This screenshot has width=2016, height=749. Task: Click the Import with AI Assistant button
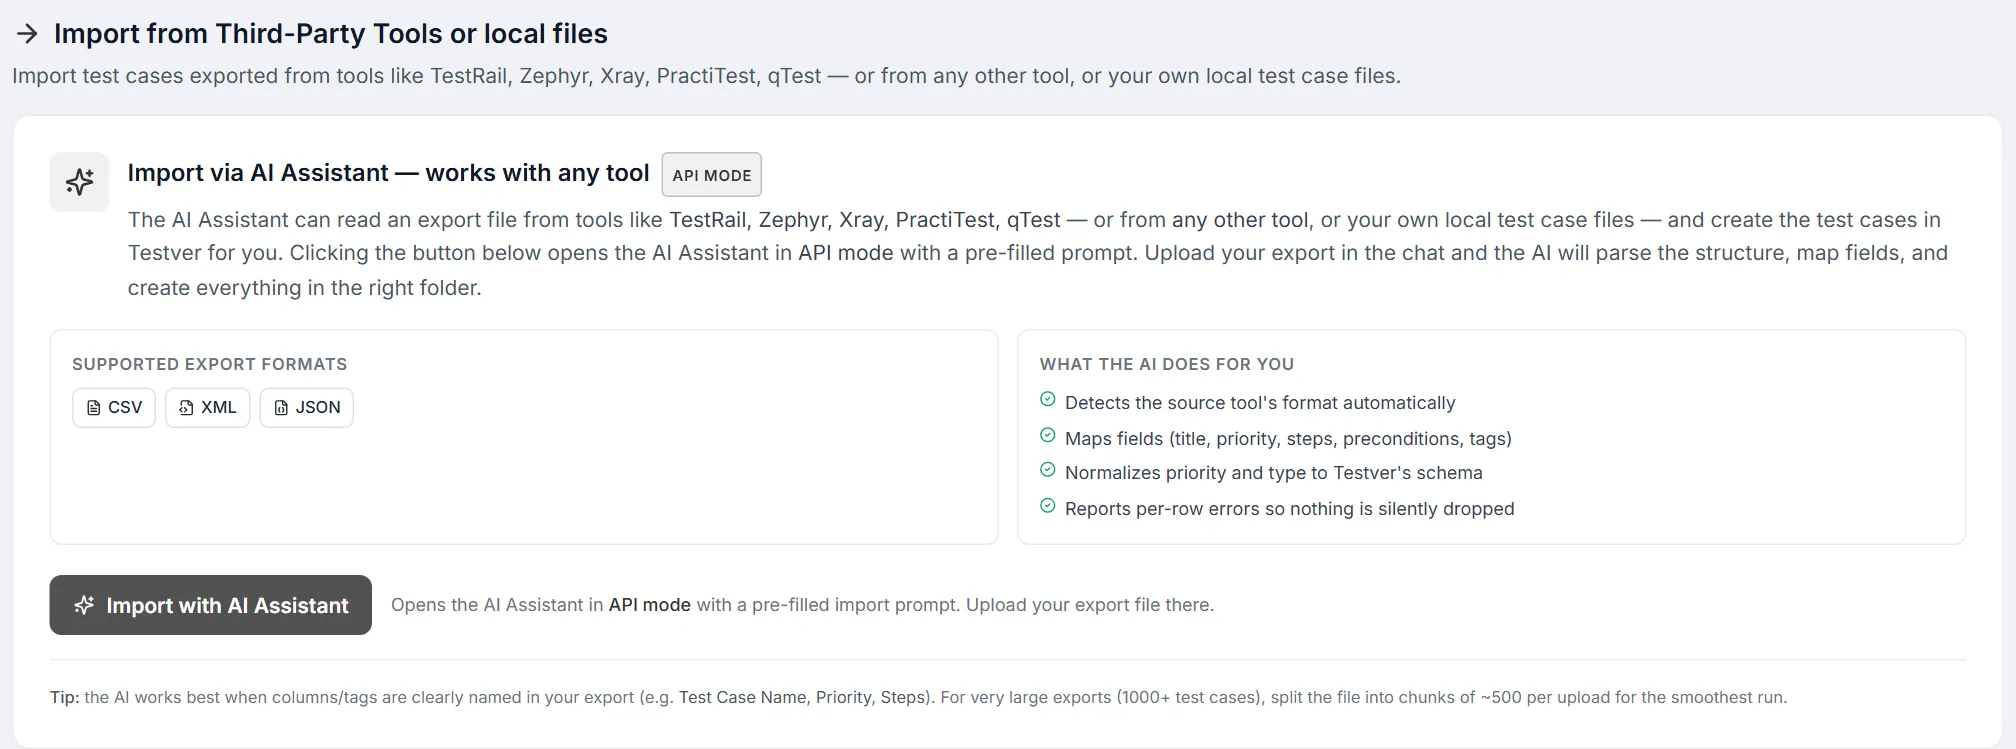(x=211, y=605)
